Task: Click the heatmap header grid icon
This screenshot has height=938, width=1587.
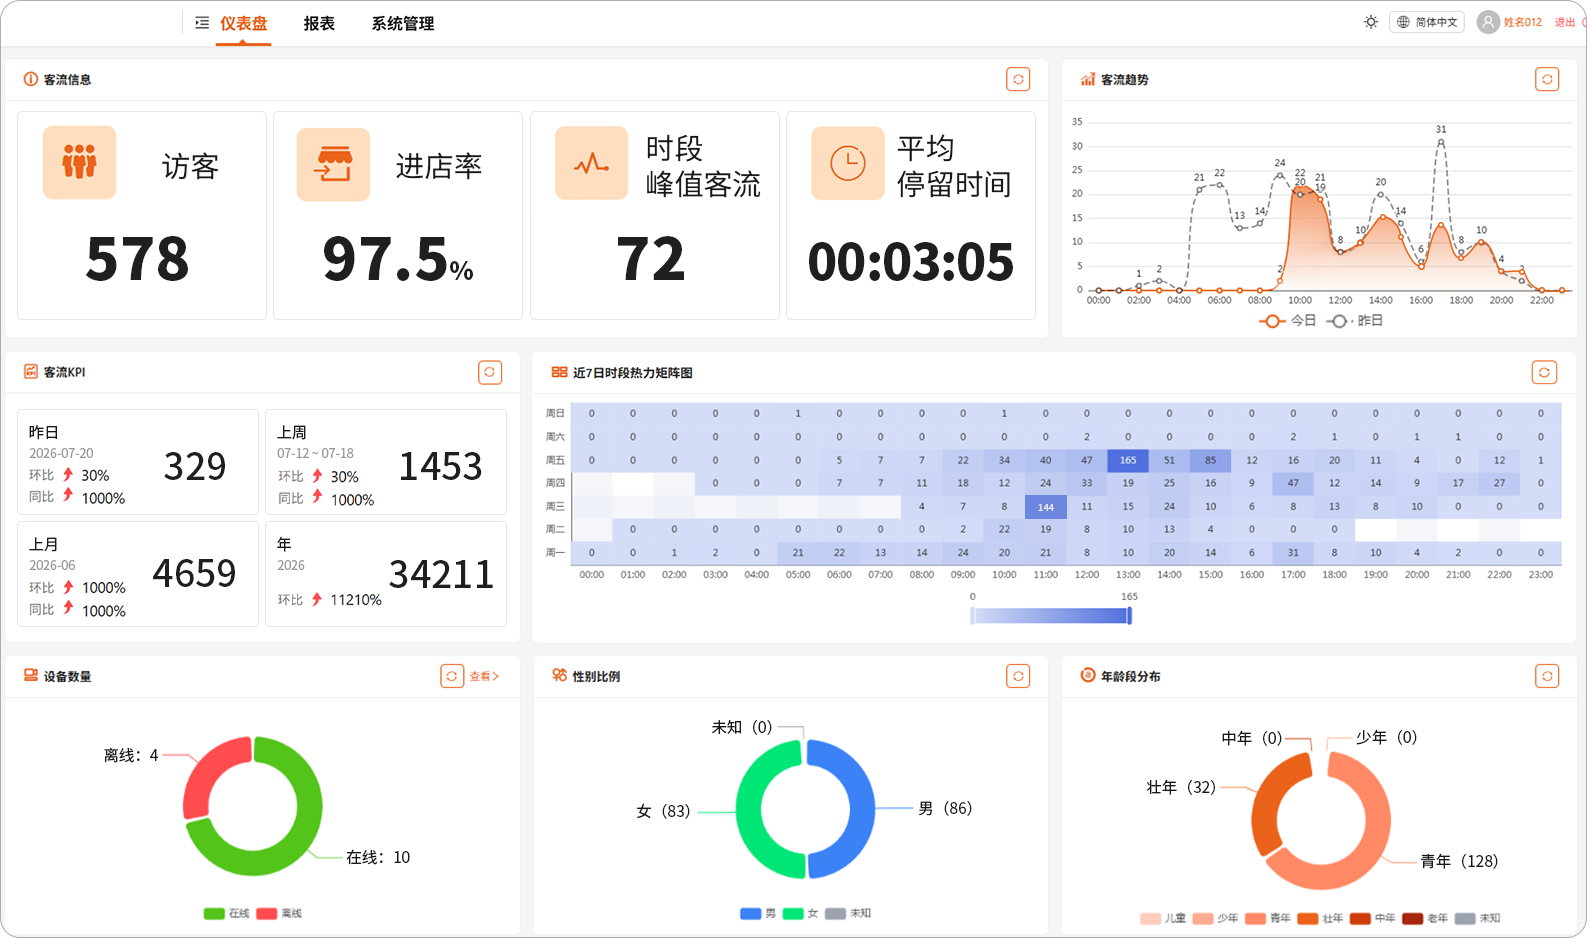Action: tap(559, 372)
